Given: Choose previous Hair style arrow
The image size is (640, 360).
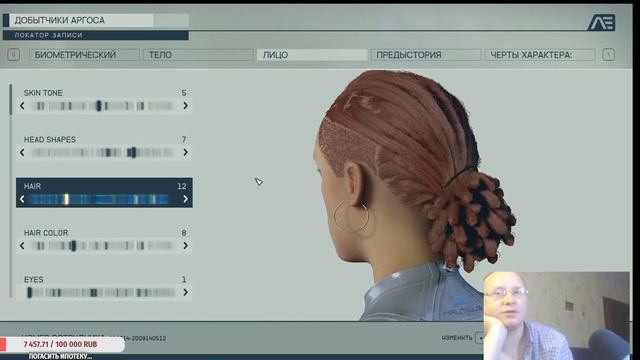Looking at the screenshot, I should tap(22, 199).
